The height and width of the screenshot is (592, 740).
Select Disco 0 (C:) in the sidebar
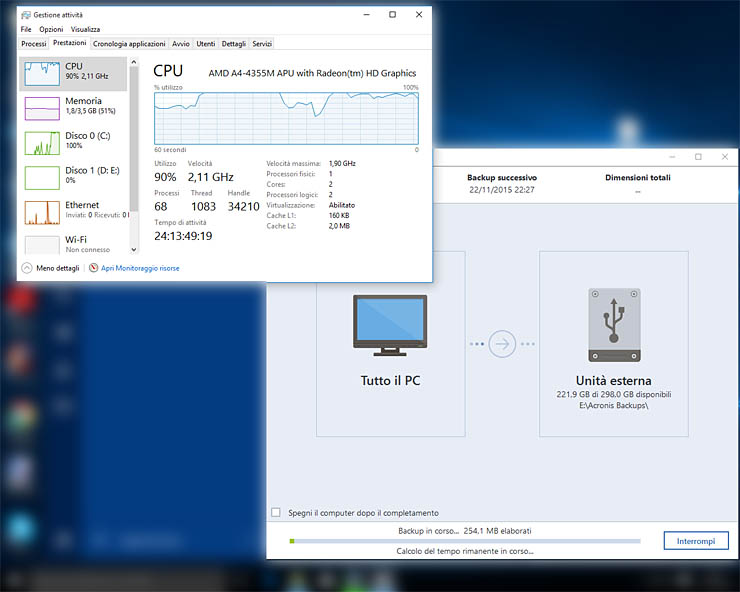pos(73,143)
